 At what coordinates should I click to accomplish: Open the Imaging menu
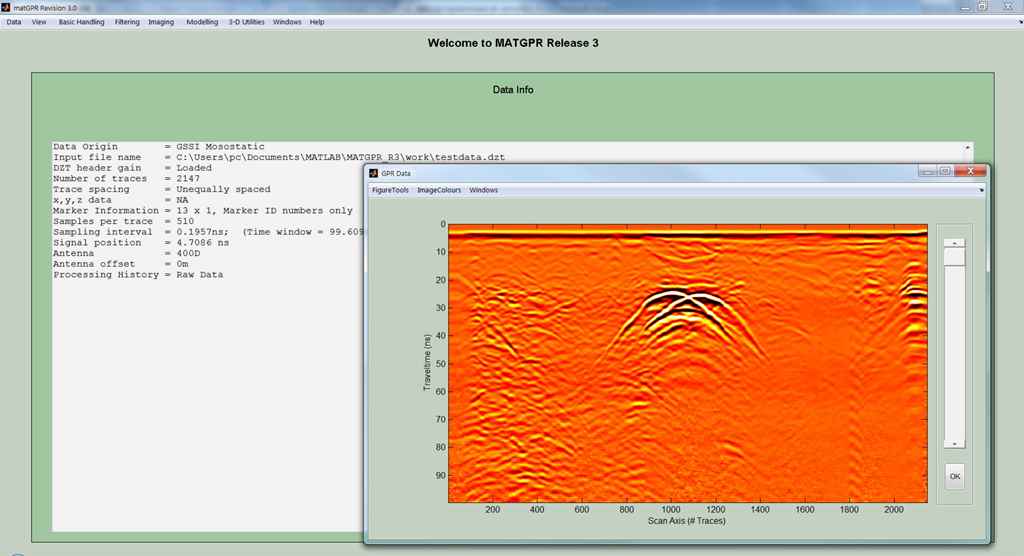coord(161,22)
